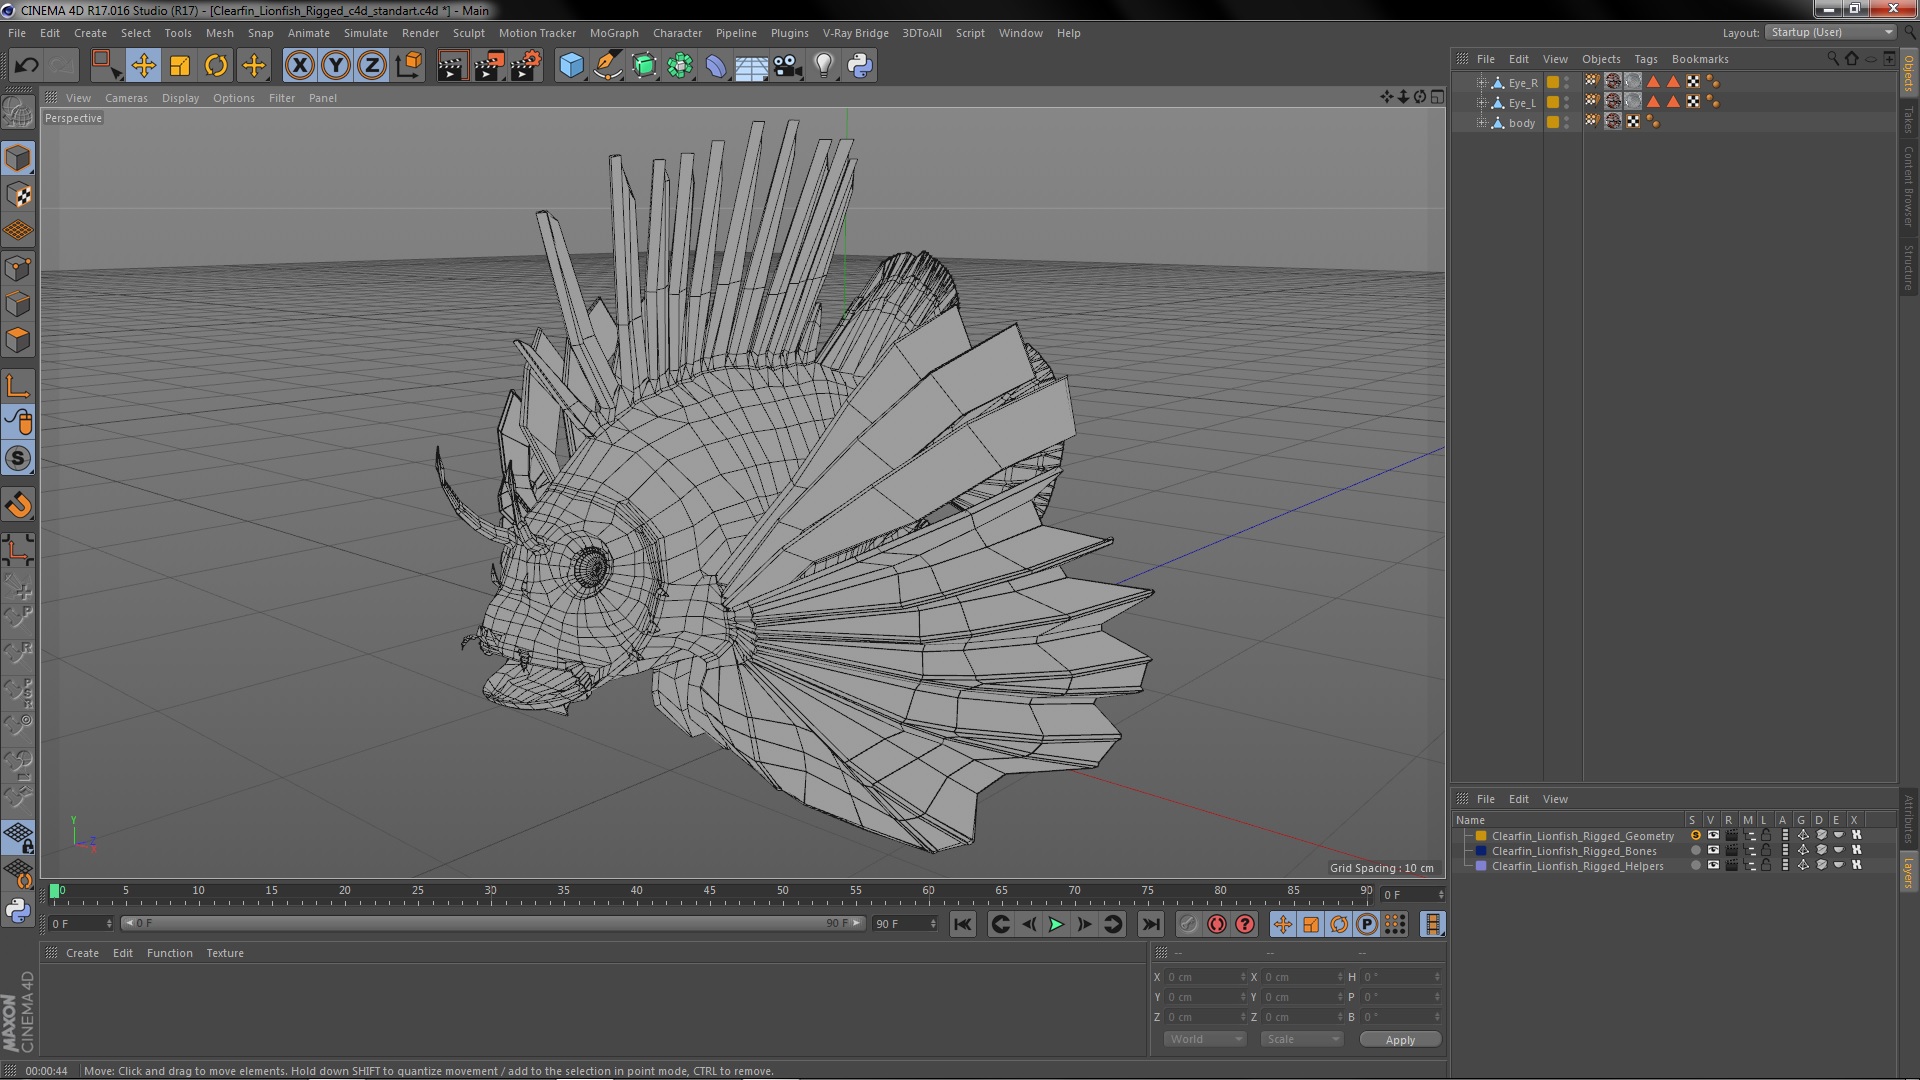Click the Apply coordinates button

(1400, 1040)
